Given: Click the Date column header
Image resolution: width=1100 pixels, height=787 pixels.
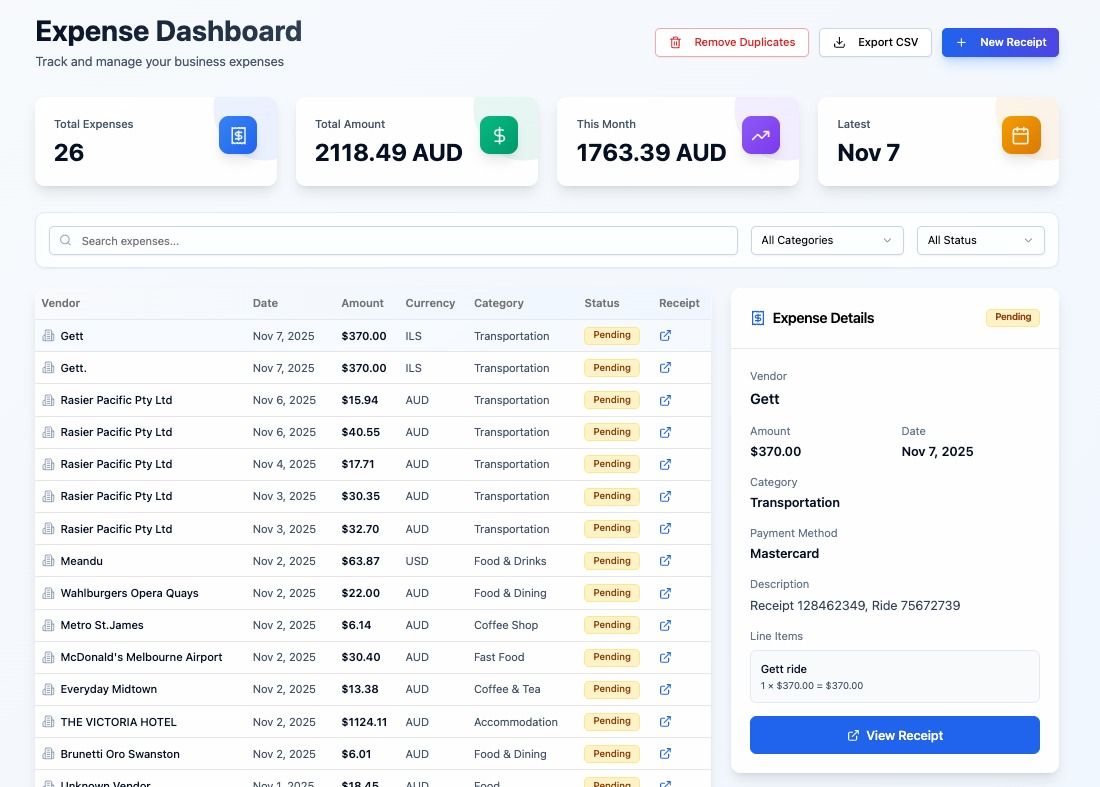Looking at the screenshot, I should coord(265,303).
